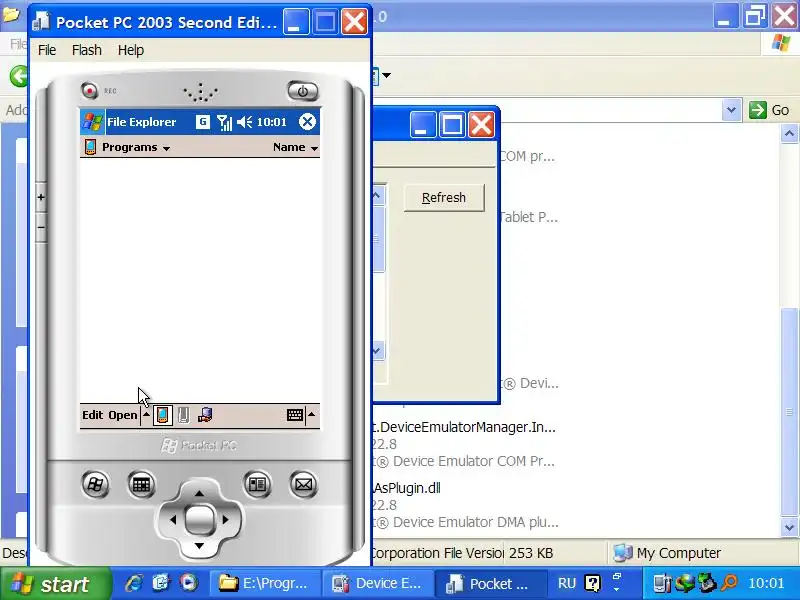
Task: Switch to the E:\Progr... taskbar window
Action: tap(264, 584)
